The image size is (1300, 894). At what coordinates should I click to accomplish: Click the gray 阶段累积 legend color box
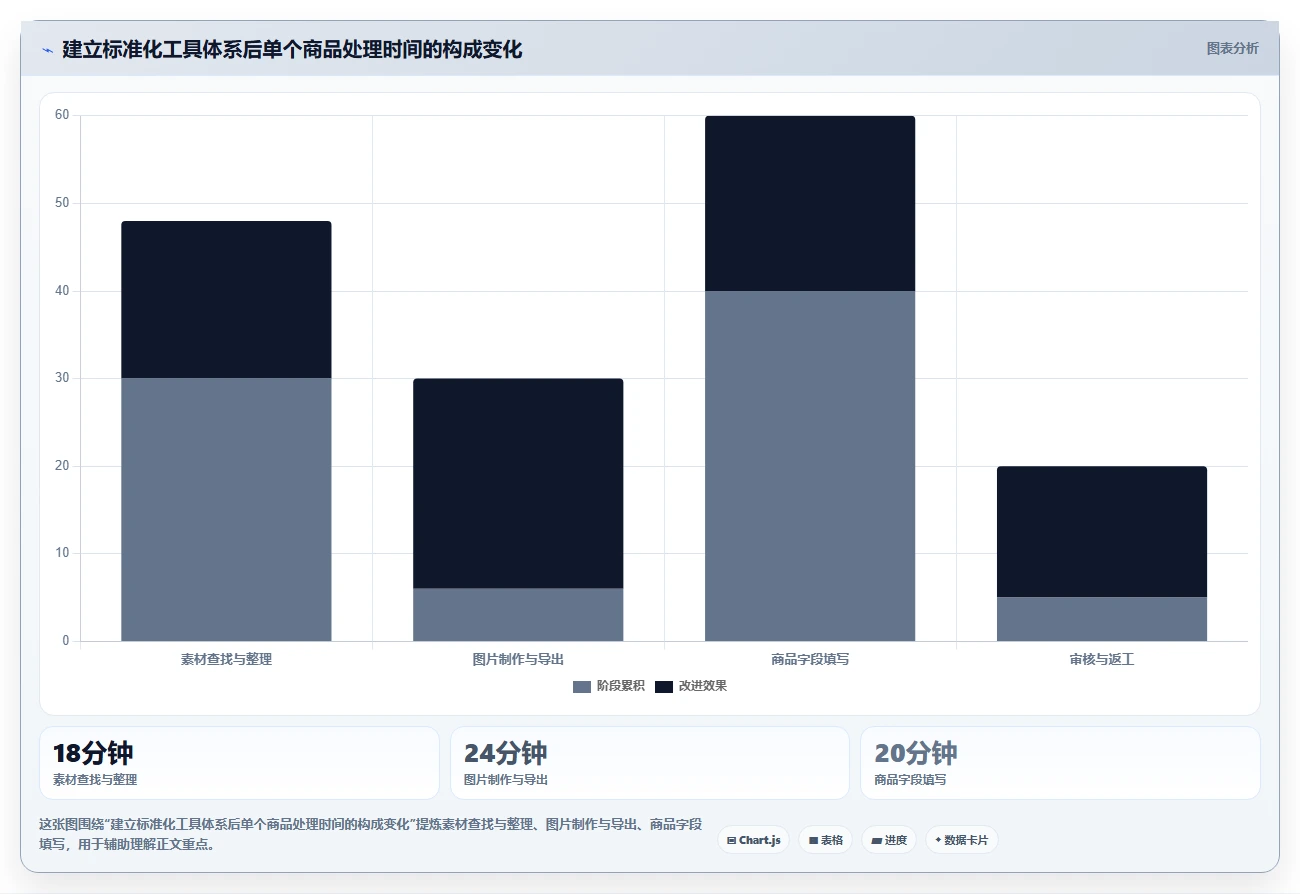pos(582,686)
